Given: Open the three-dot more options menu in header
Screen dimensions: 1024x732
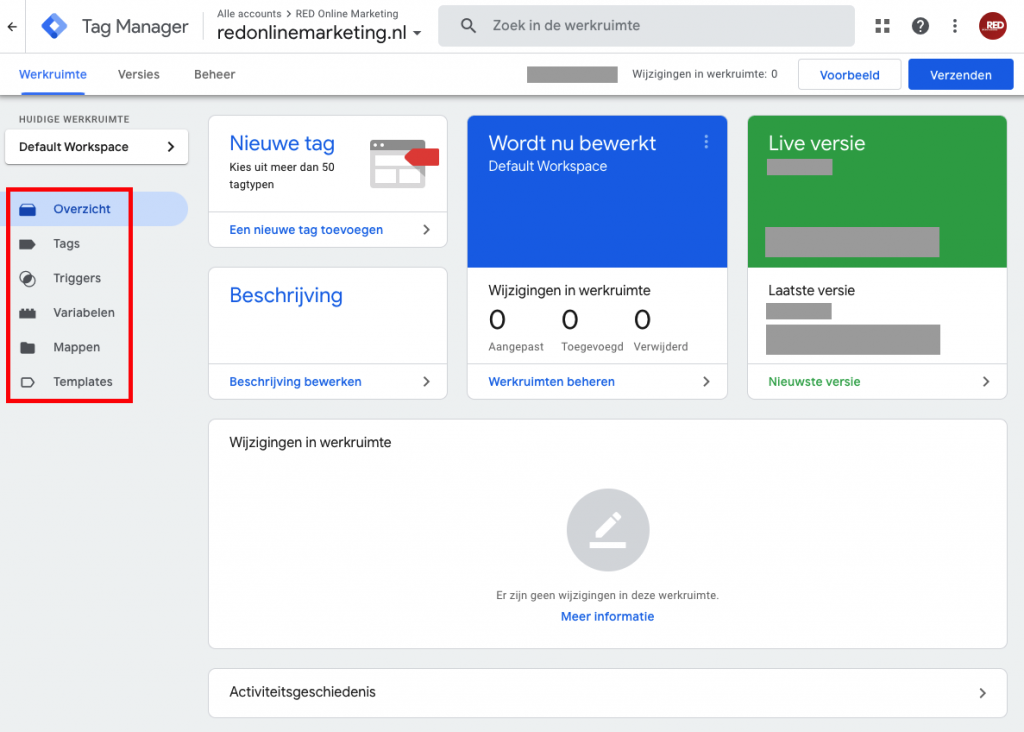Looking at the screenshot, I should coord(955,26).
